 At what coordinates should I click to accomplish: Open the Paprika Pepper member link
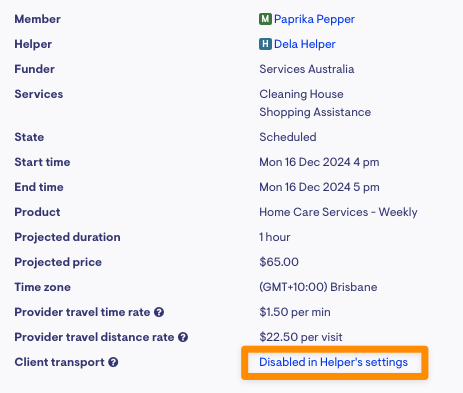pyautogui.click(x=314, y=19)
